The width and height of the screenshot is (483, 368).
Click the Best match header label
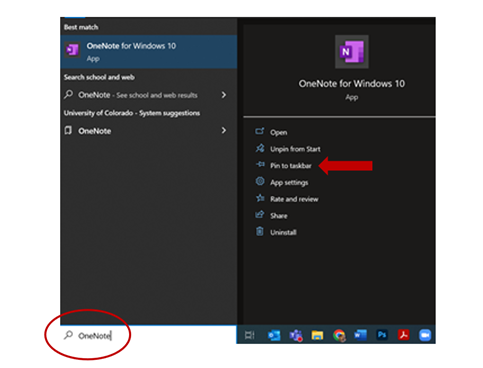pos(81,27)
